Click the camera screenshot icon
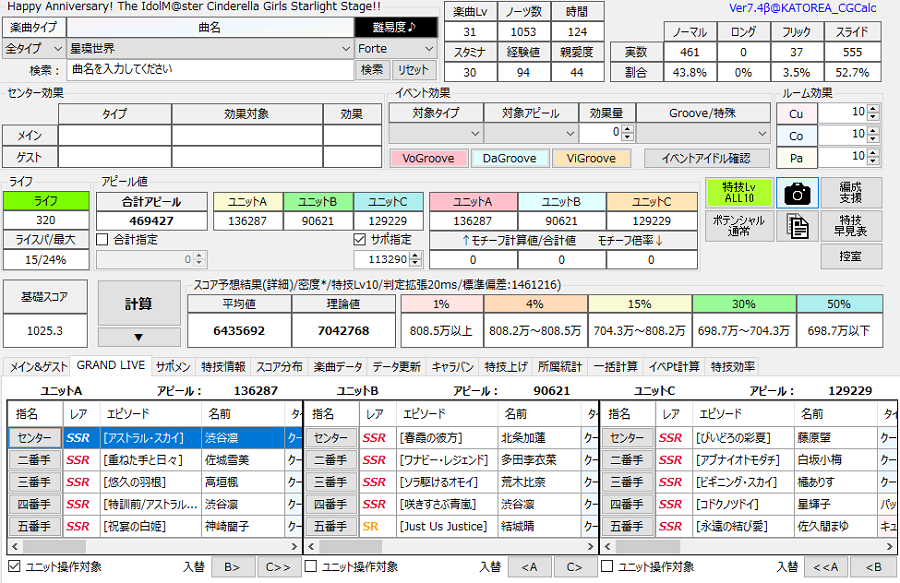 797,193
